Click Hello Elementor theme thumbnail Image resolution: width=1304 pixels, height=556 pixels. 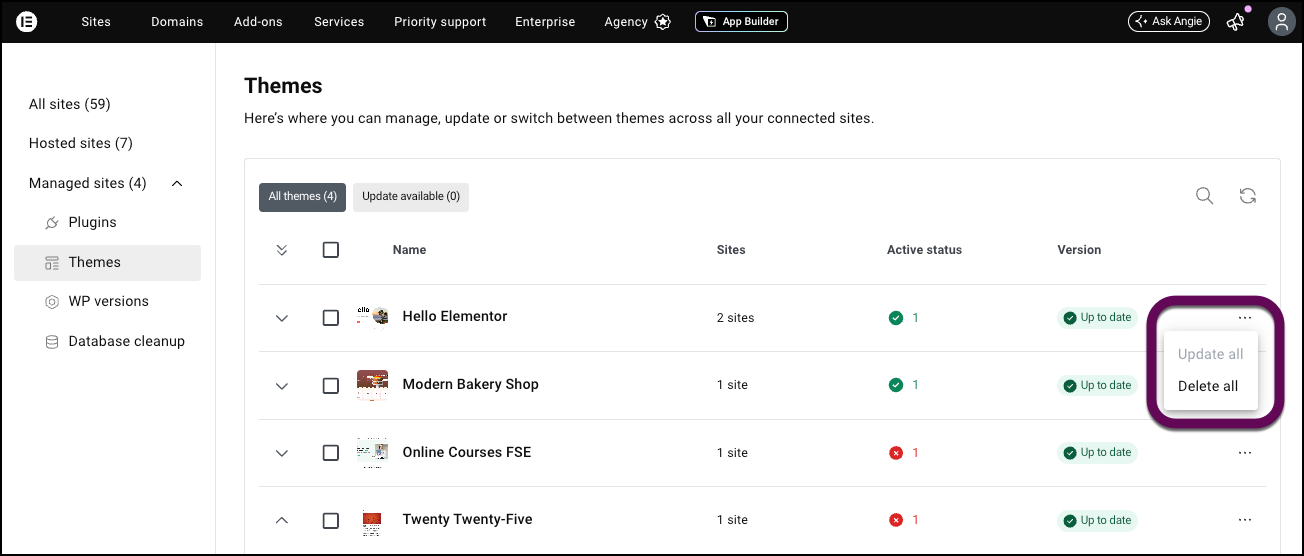point(373,317)
